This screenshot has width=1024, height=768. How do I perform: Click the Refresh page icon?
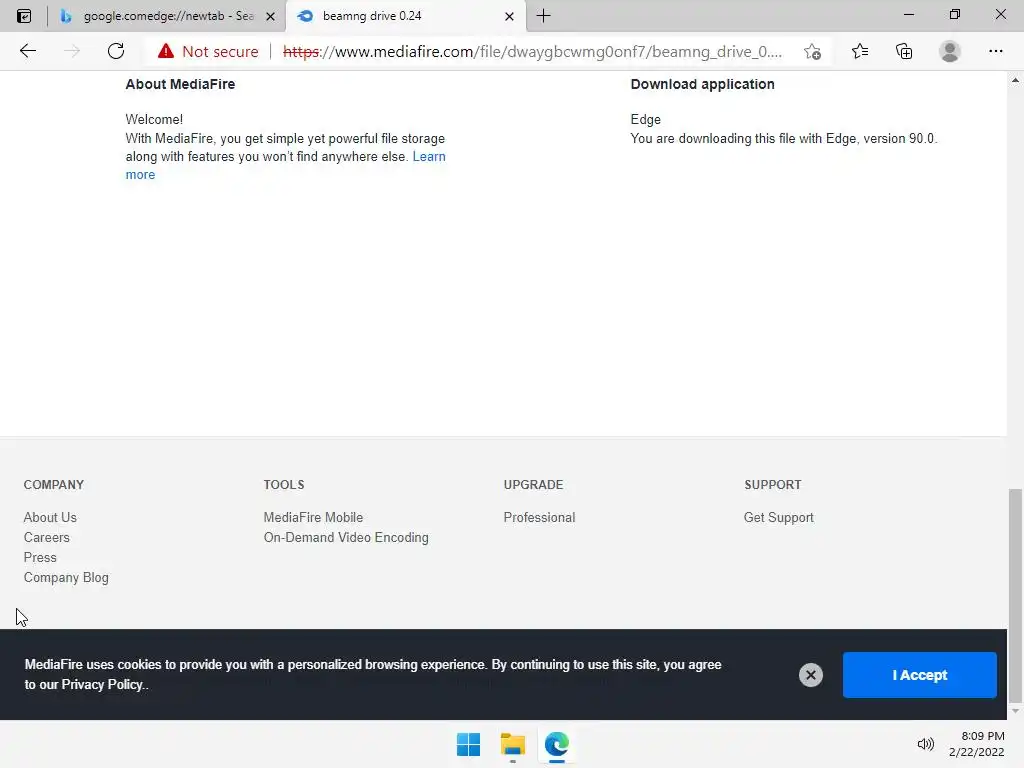tap(116, 51)
